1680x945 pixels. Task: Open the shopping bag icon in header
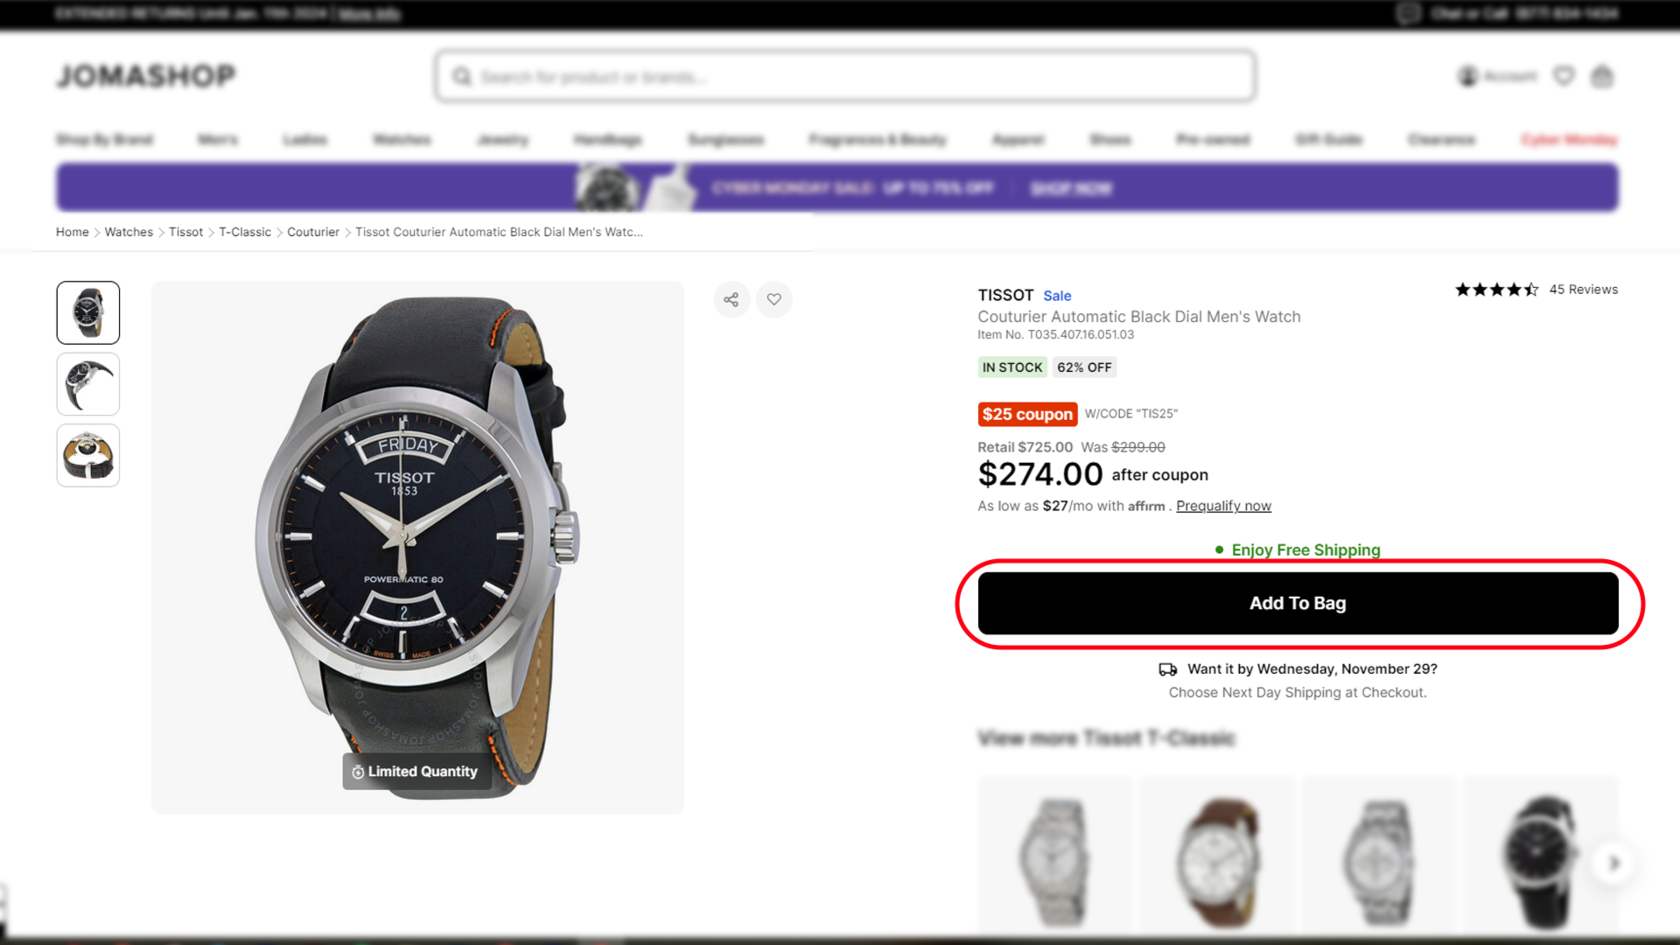[x=1602, y=76]
